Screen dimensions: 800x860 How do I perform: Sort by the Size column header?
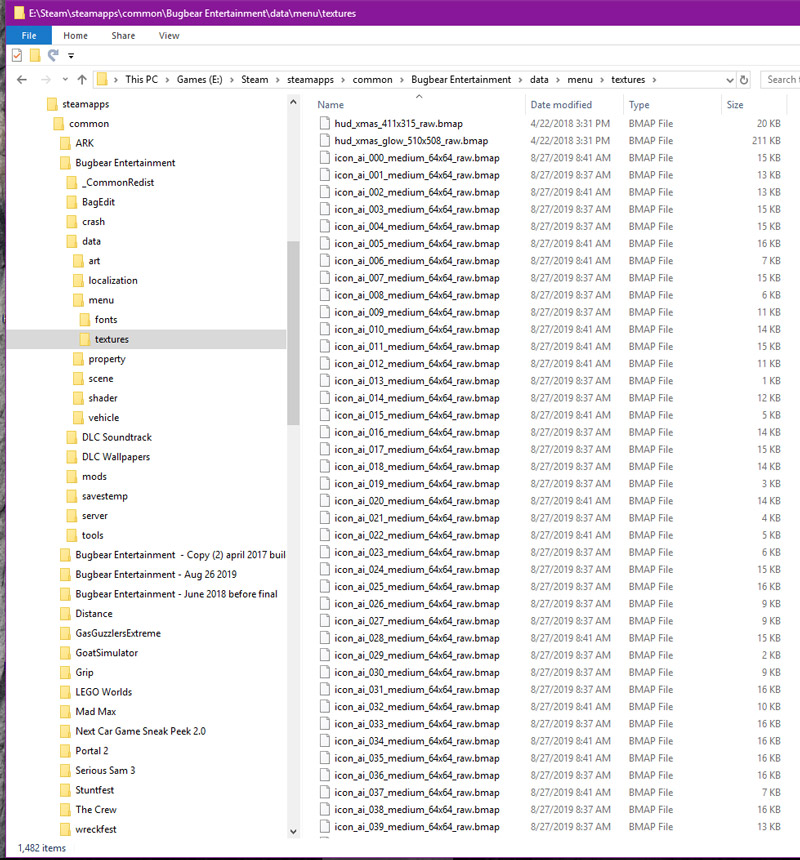(735, 105)
